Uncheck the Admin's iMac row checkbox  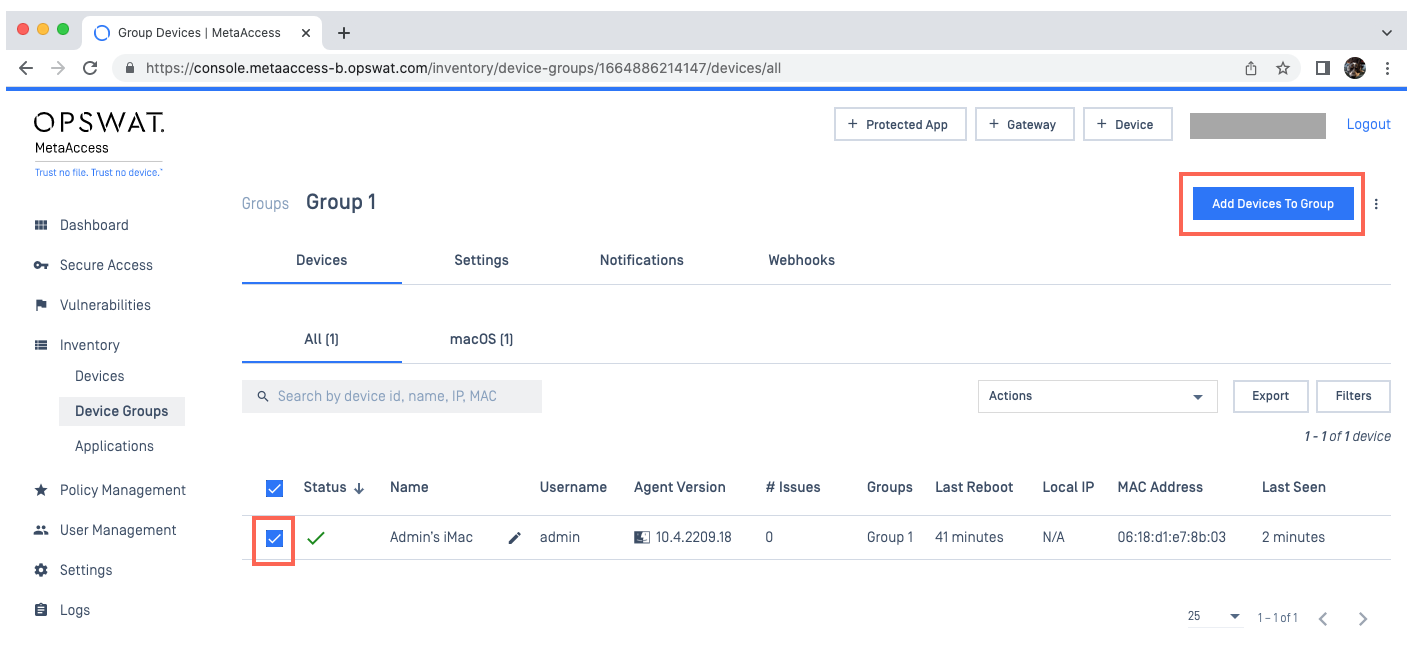(274, 539)
